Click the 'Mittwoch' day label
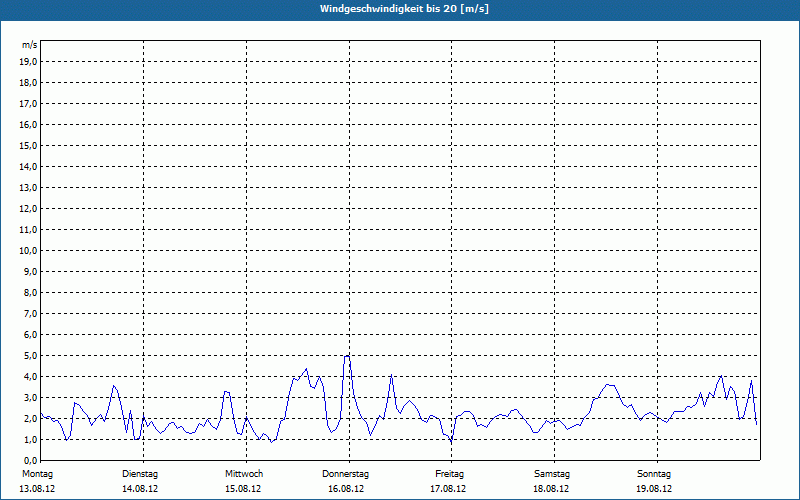Screen dimensions: 800x500 pyautogui.click(x=244, y=474)
